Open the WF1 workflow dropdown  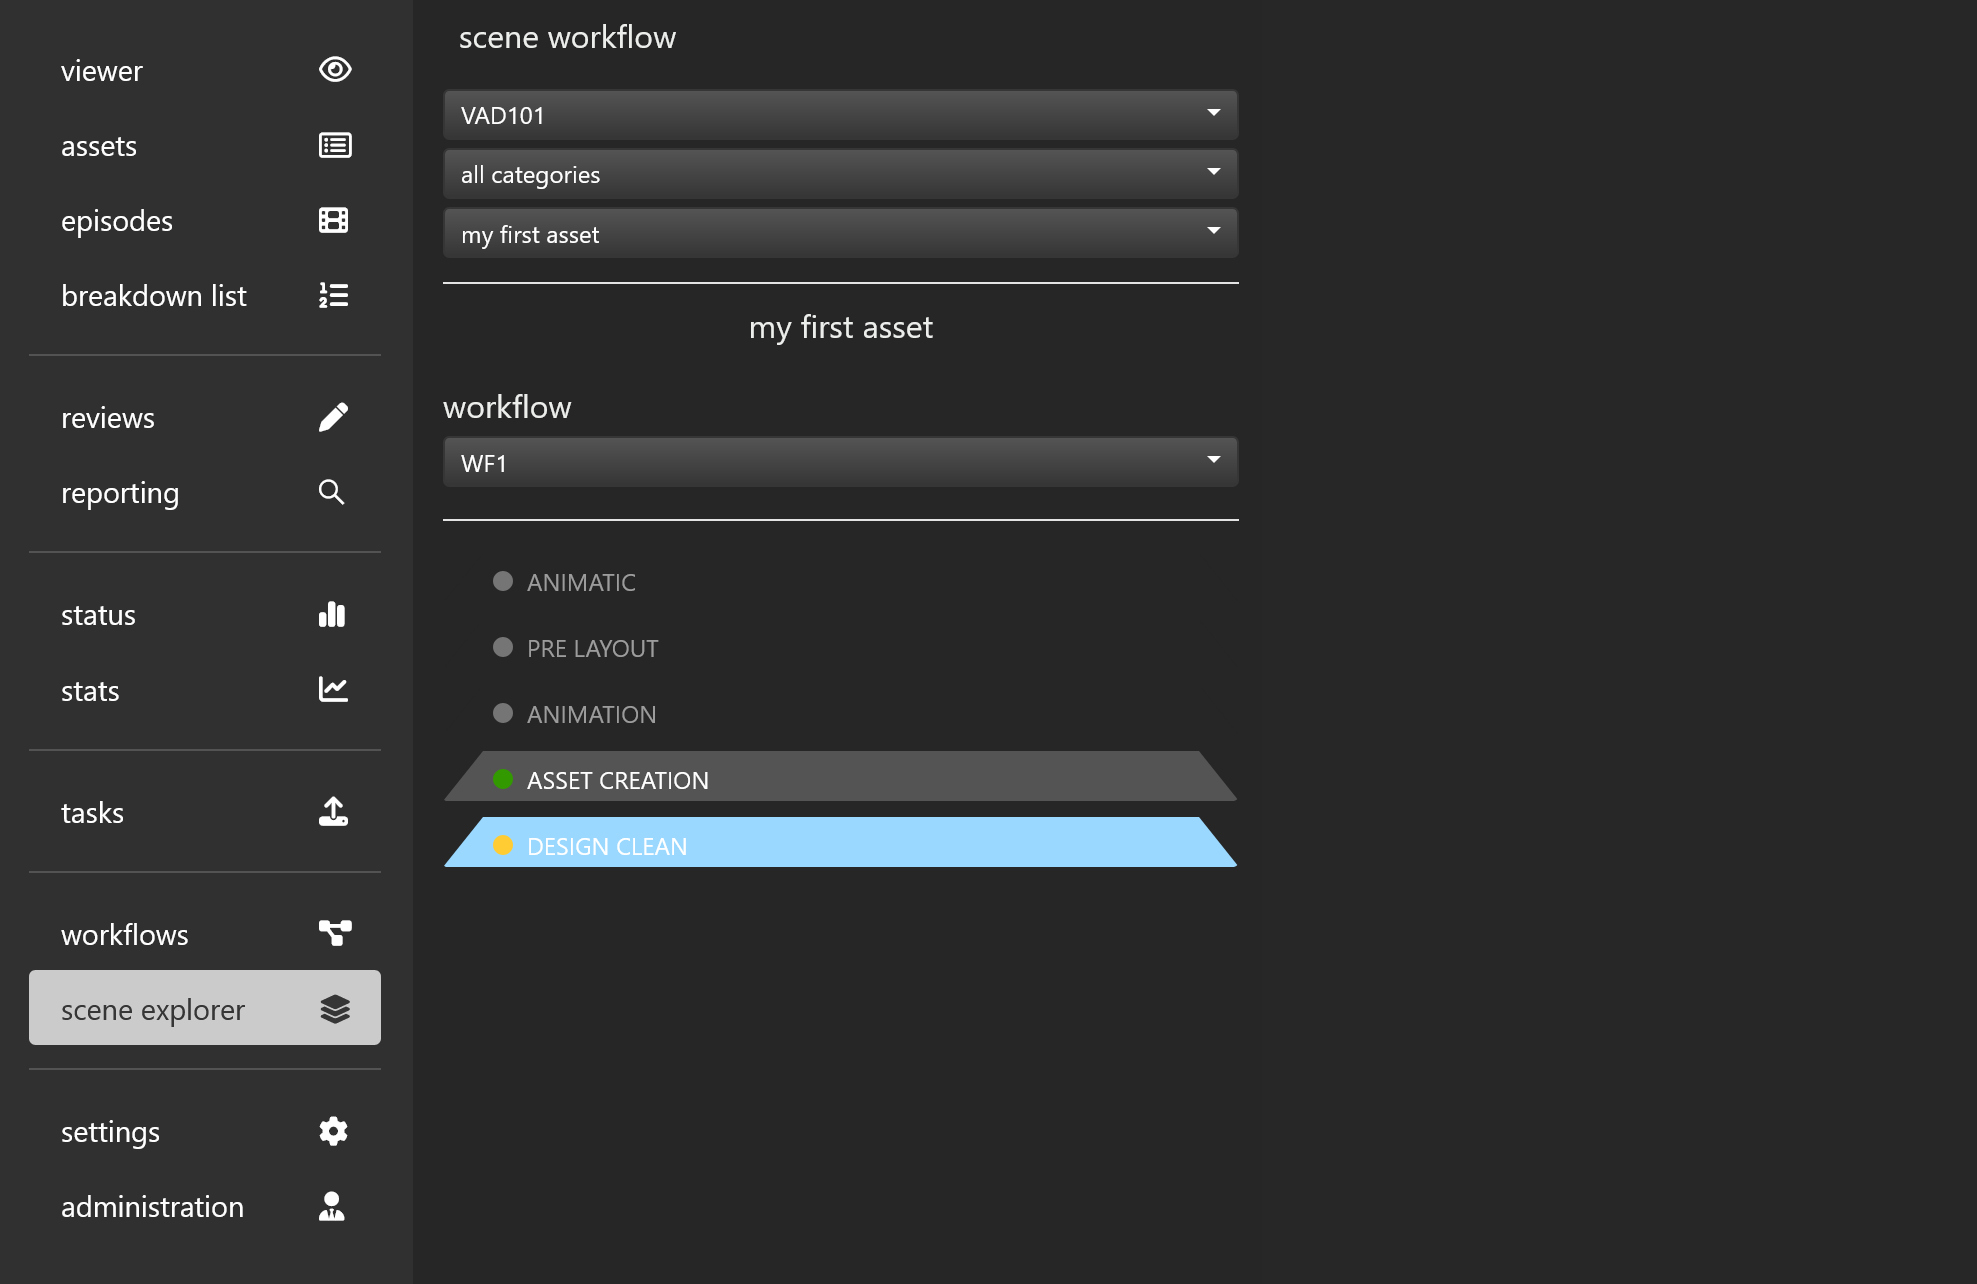coord(840,462)
